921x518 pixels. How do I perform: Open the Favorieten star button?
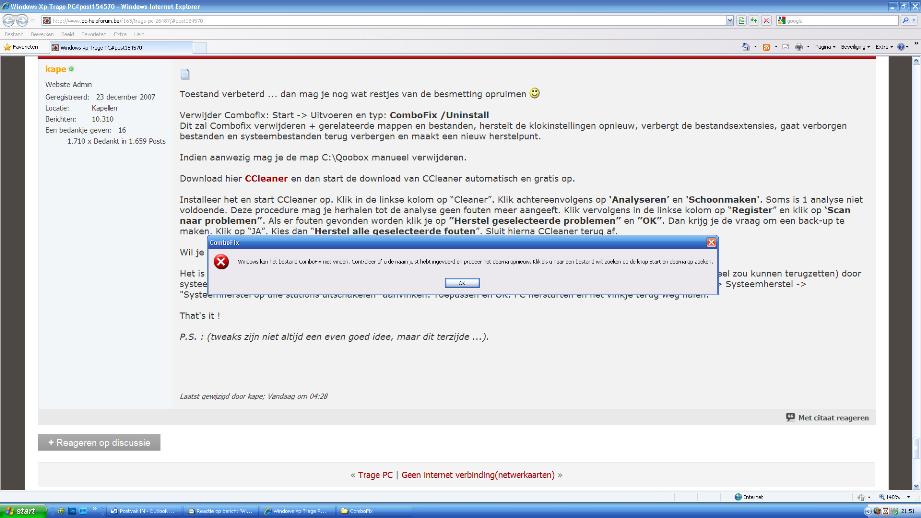pyautogui.click(x=21, y=47)
